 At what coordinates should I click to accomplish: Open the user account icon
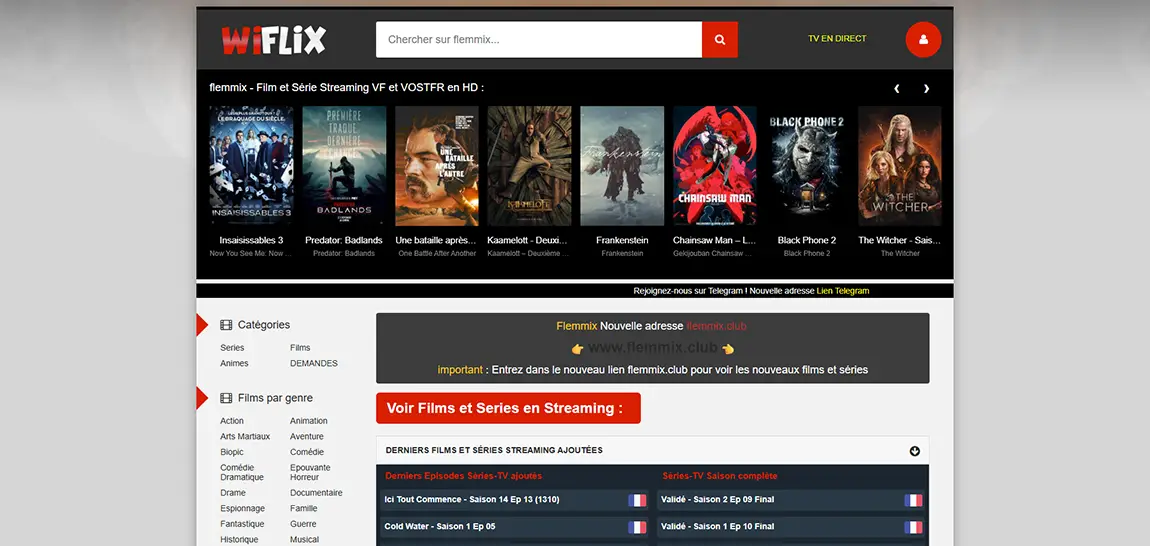(x=923, y=40)
